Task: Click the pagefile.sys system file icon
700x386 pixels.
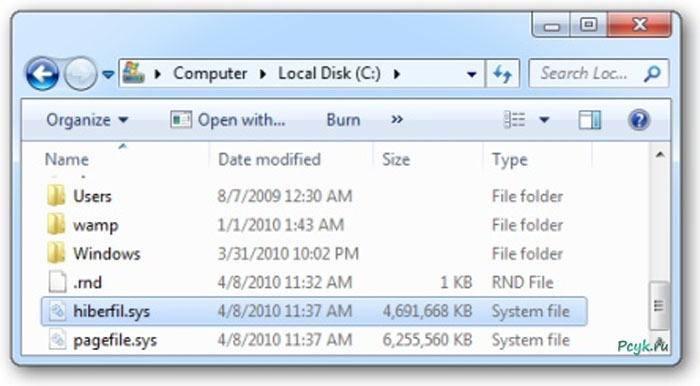Action: 58,339
